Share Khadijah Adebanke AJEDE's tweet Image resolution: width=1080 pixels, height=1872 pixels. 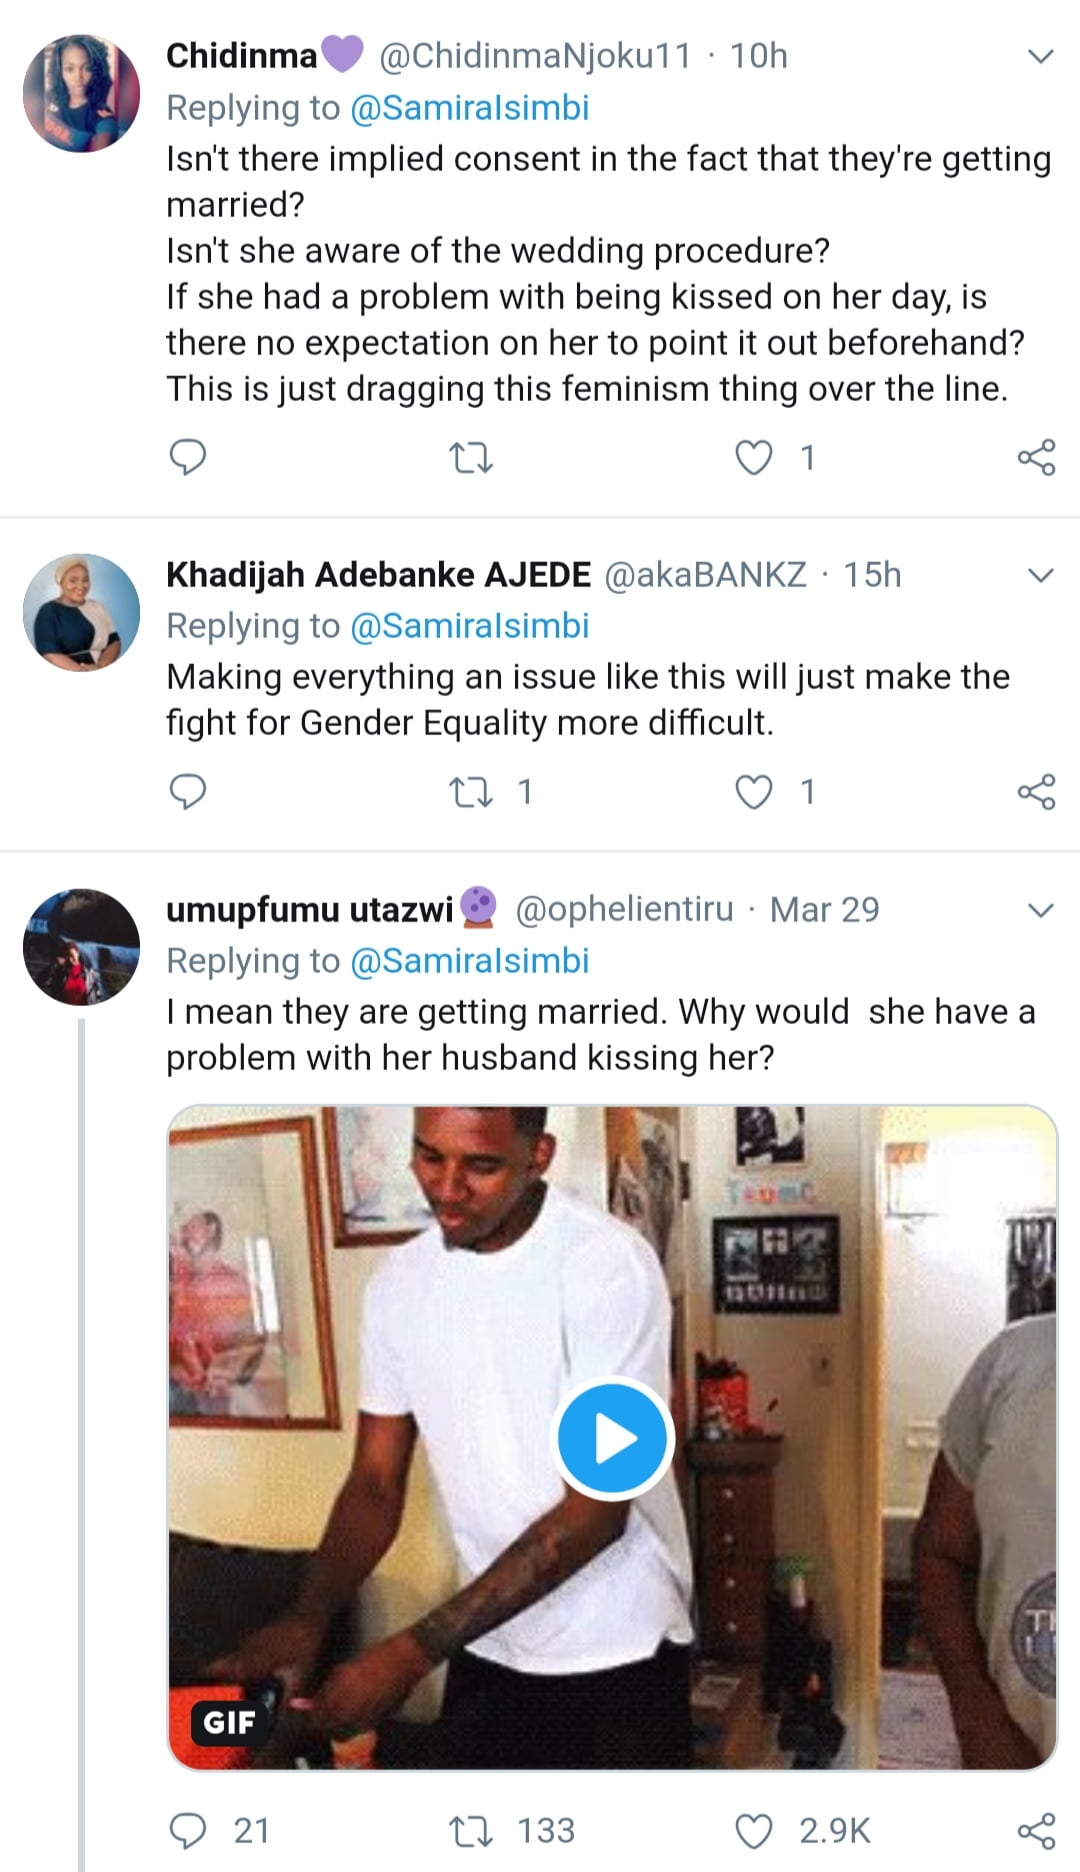tap(1036, 792)
